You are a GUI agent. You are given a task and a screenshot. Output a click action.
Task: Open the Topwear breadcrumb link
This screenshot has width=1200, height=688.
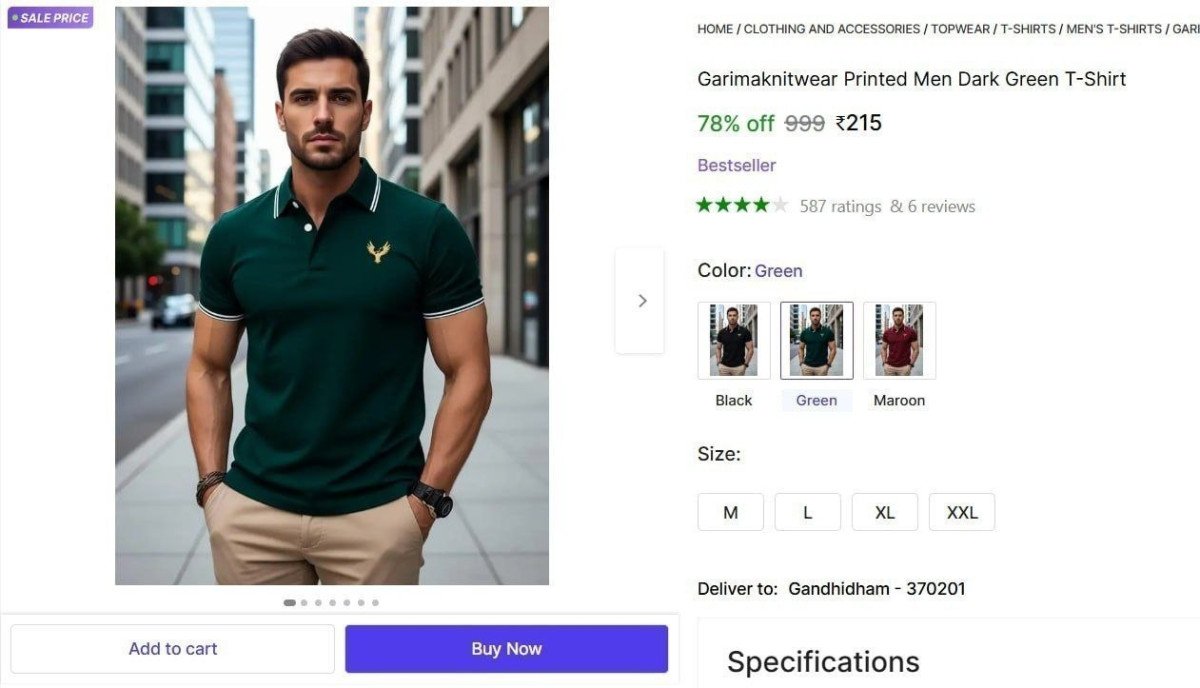(960, 29)
